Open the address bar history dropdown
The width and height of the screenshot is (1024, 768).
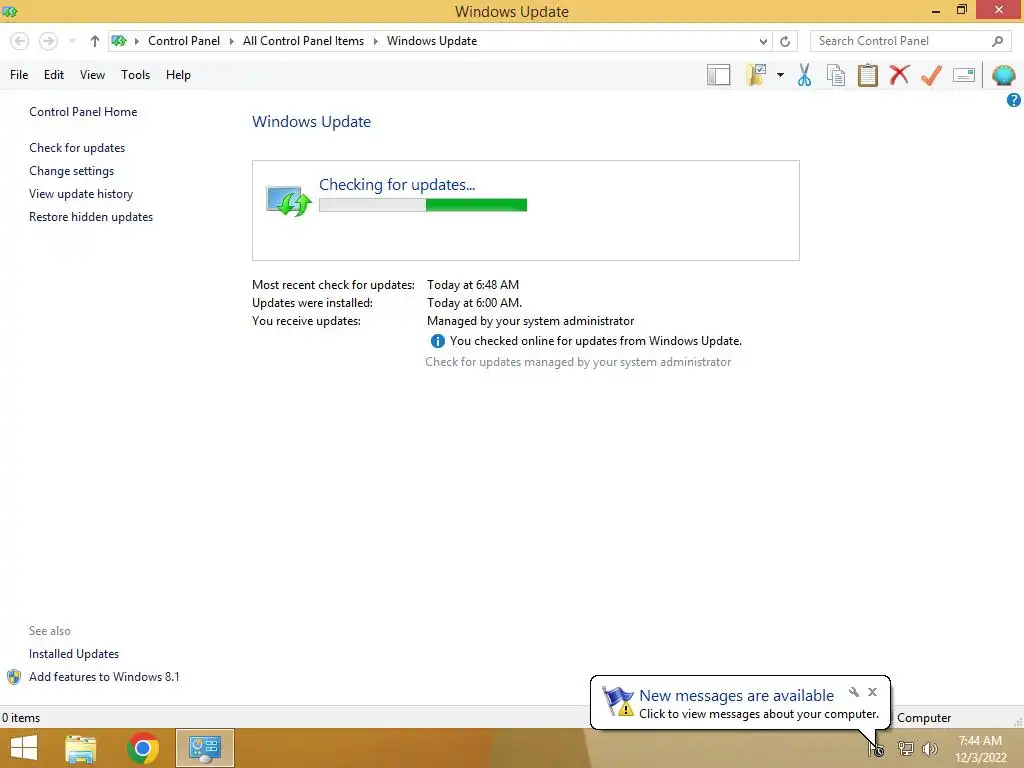tap(763, 41)
